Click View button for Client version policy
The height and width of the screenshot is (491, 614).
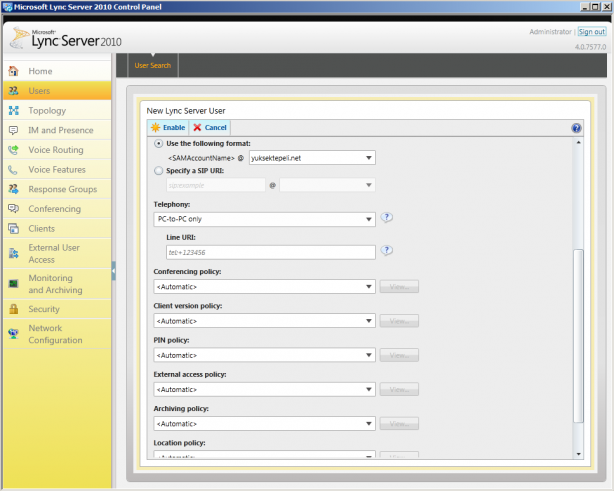click(399, 321)
